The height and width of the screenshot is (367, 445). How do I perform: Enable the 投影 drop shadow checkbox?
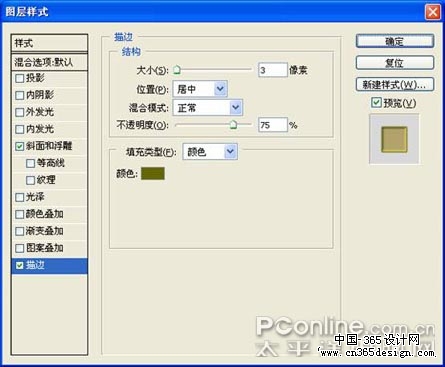click(20, 78)
